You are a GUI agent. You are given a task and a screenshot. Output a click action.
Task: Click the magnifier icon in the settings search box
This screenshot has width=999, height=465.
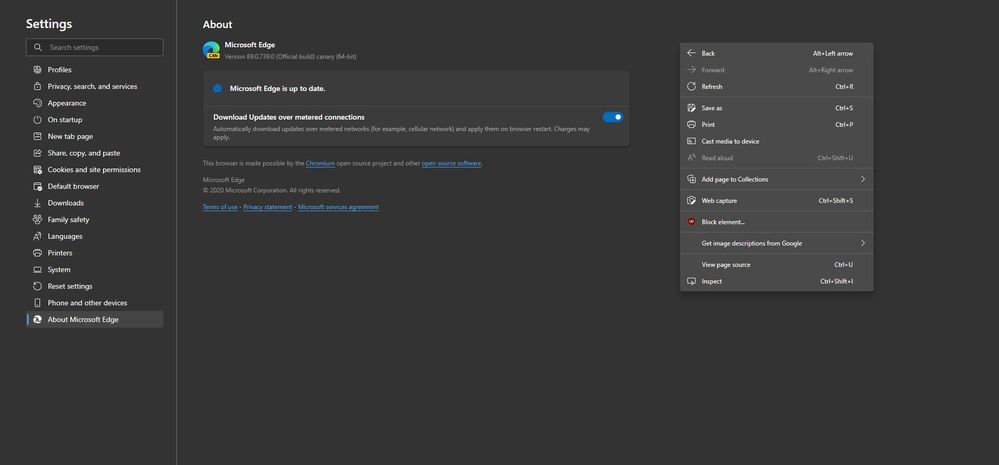click(x=38, y=47)
